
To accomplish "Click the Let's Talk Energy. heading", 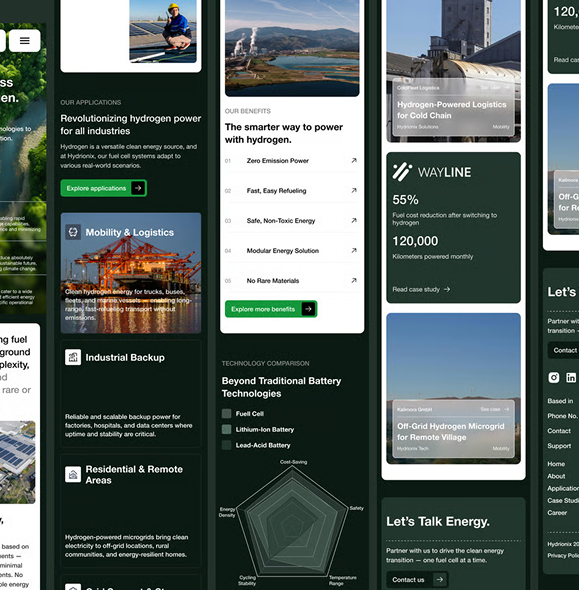I will [438, 522].
